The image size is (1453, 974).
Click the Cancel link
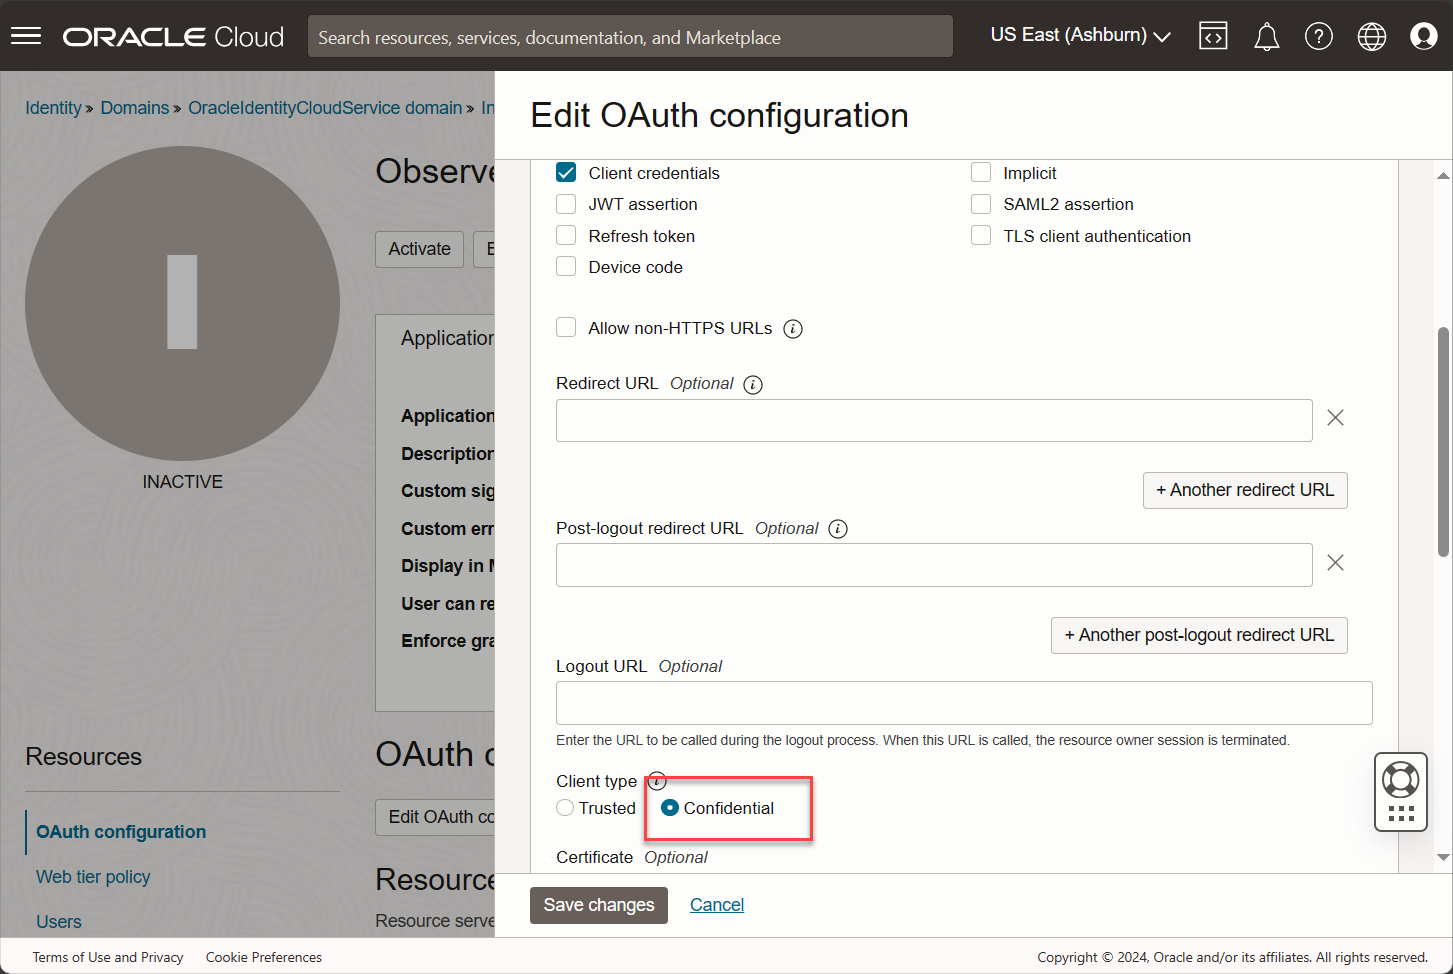[x=716, y=905]
